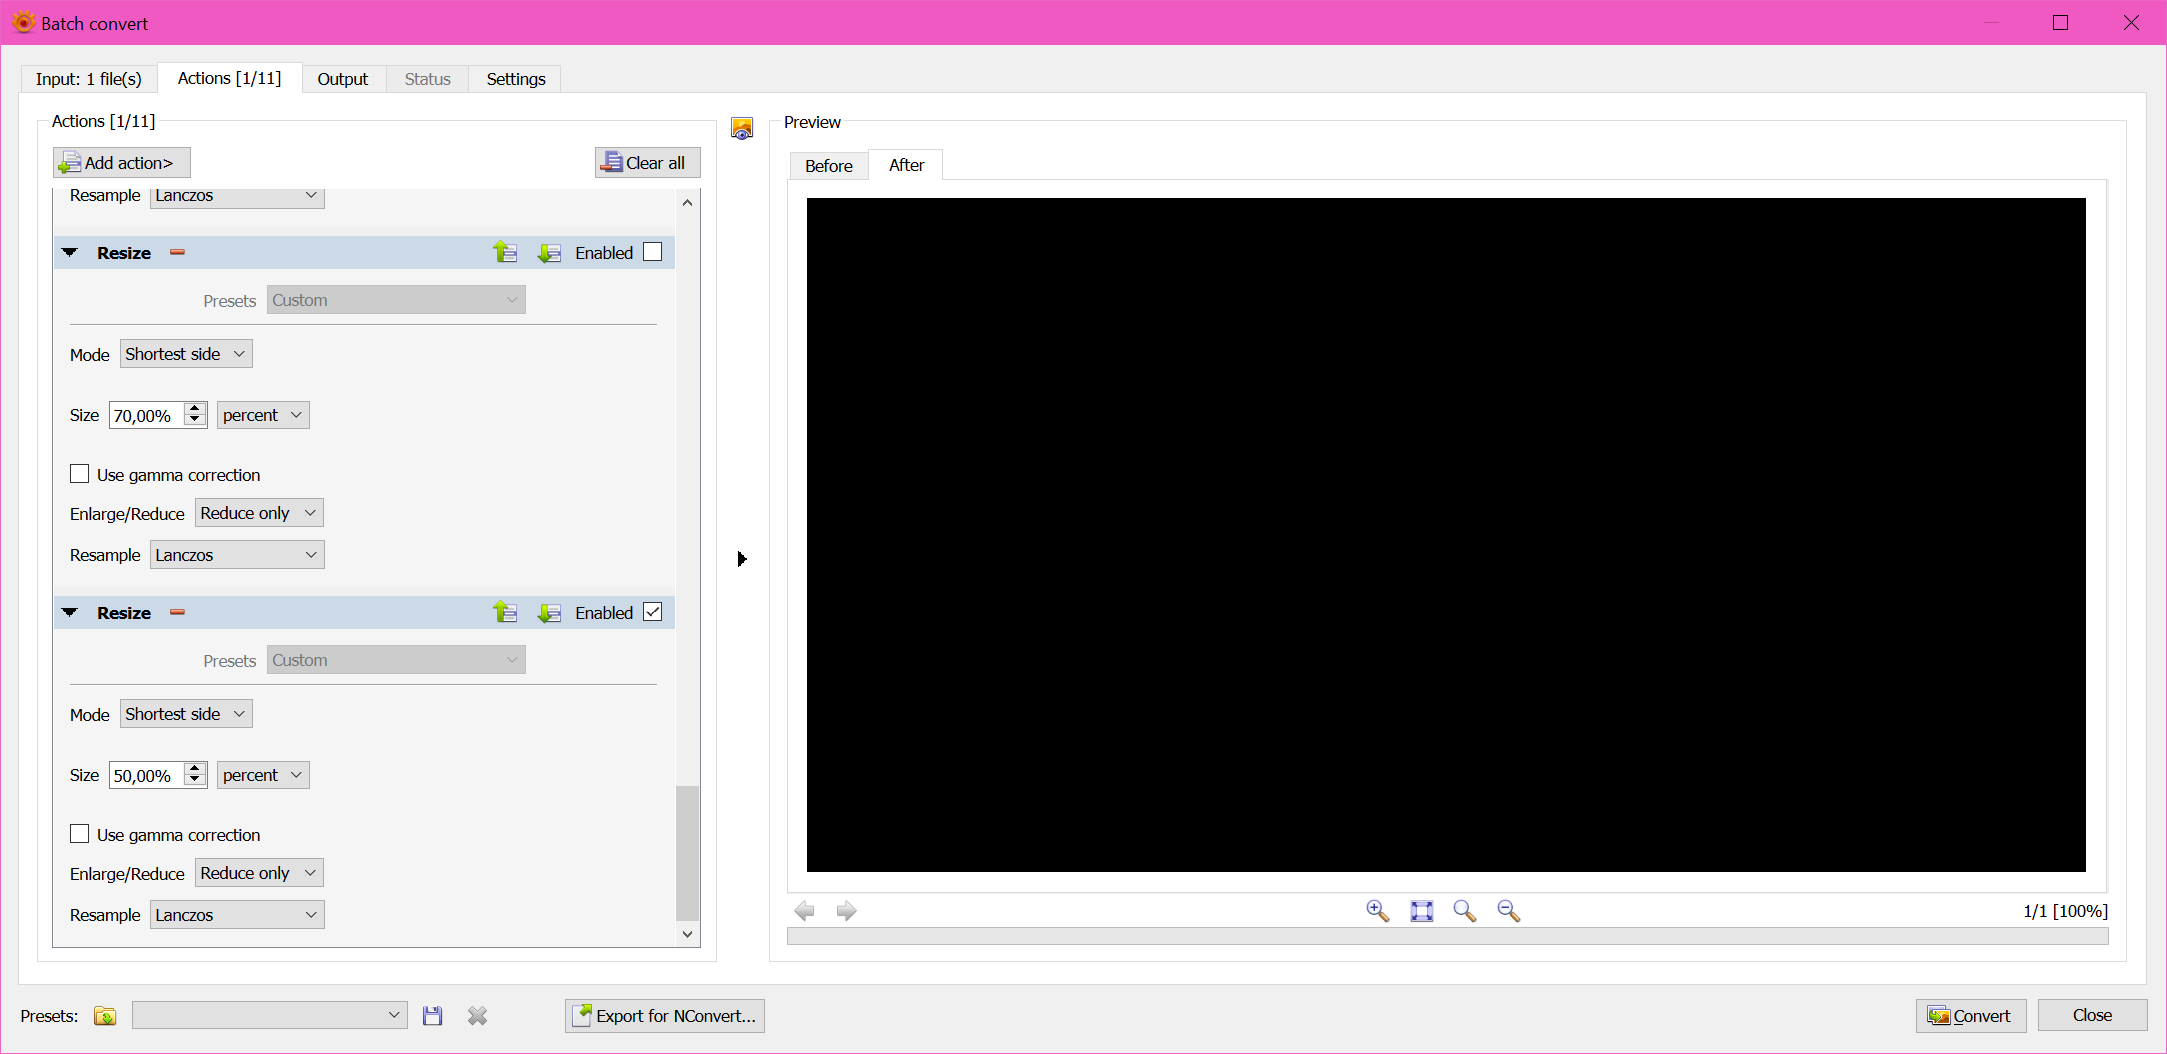The width and height of the screenshot is (2167, 1054).
Task: Tick Use gamma correction in first Resize
Action: (80, 474)
